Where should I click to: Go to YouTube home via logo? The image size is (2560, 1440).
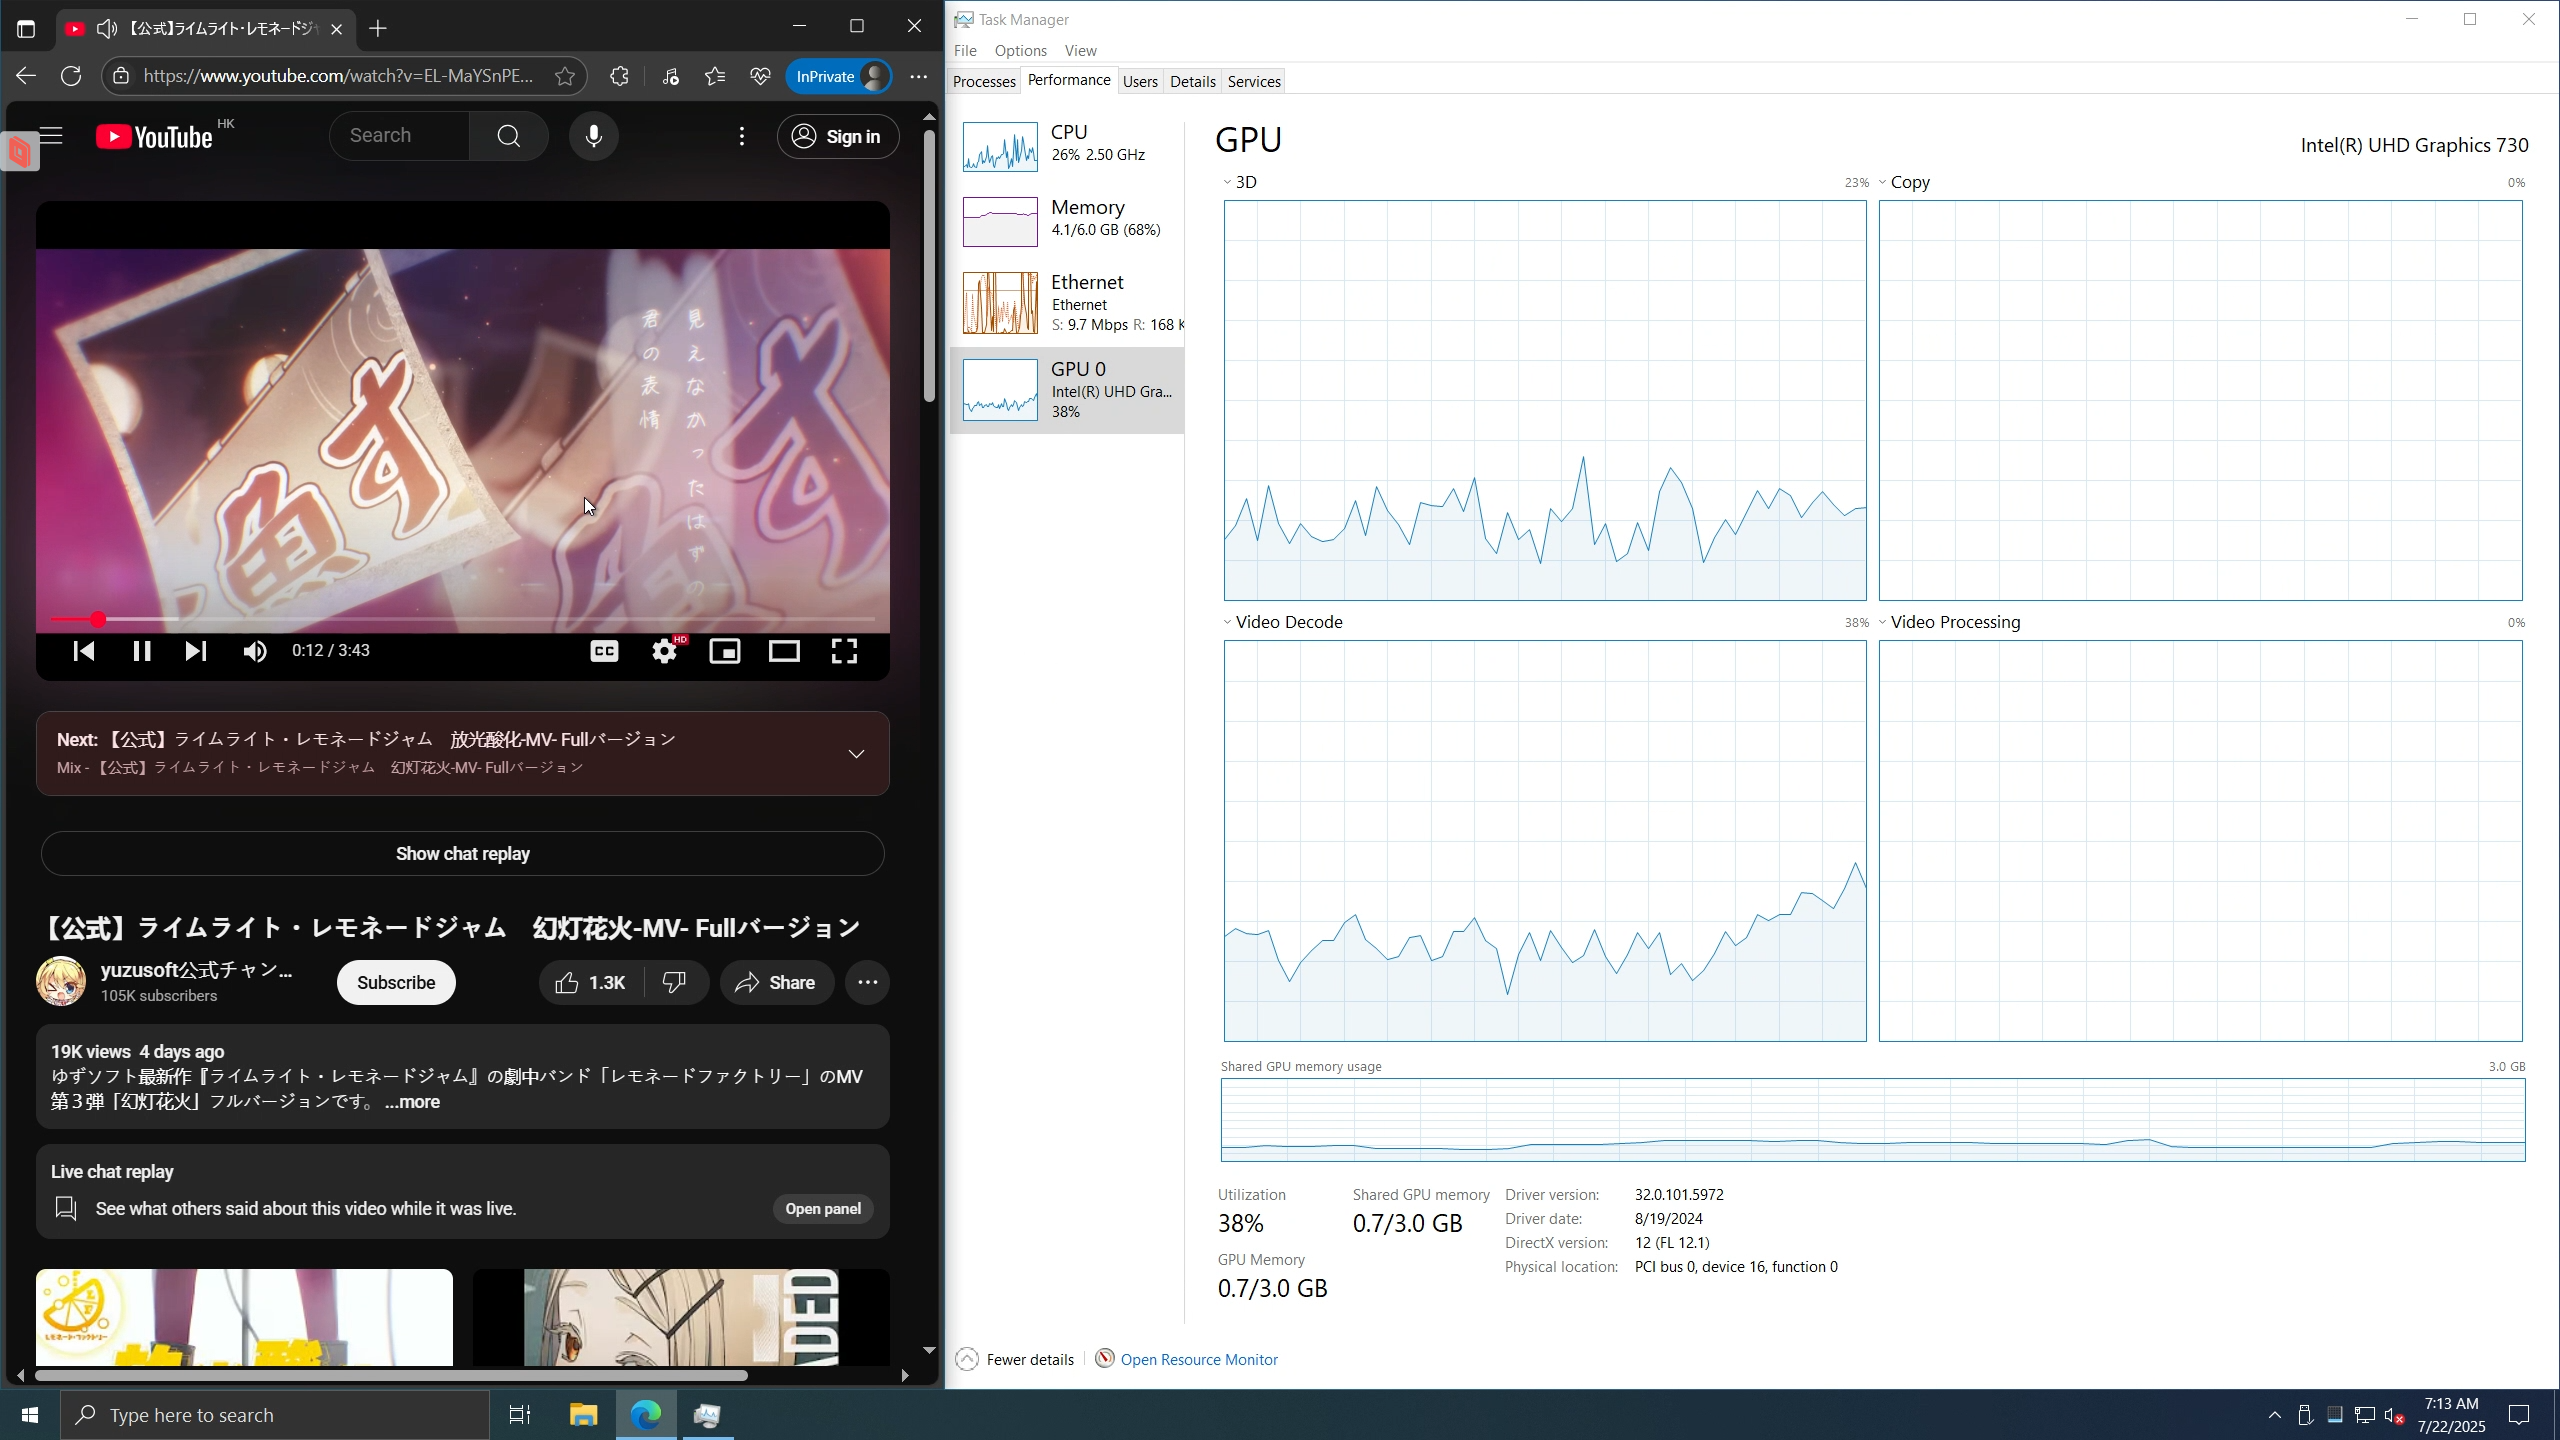coord(155,137)
